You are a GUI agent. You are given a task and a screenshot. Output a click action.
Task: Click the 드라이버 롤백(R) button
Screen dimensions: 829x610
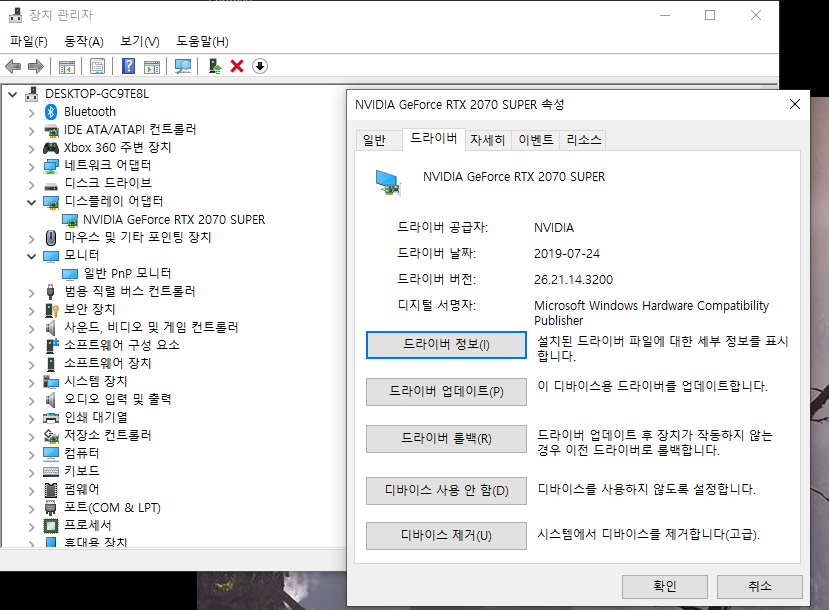(x=446, y=439)
